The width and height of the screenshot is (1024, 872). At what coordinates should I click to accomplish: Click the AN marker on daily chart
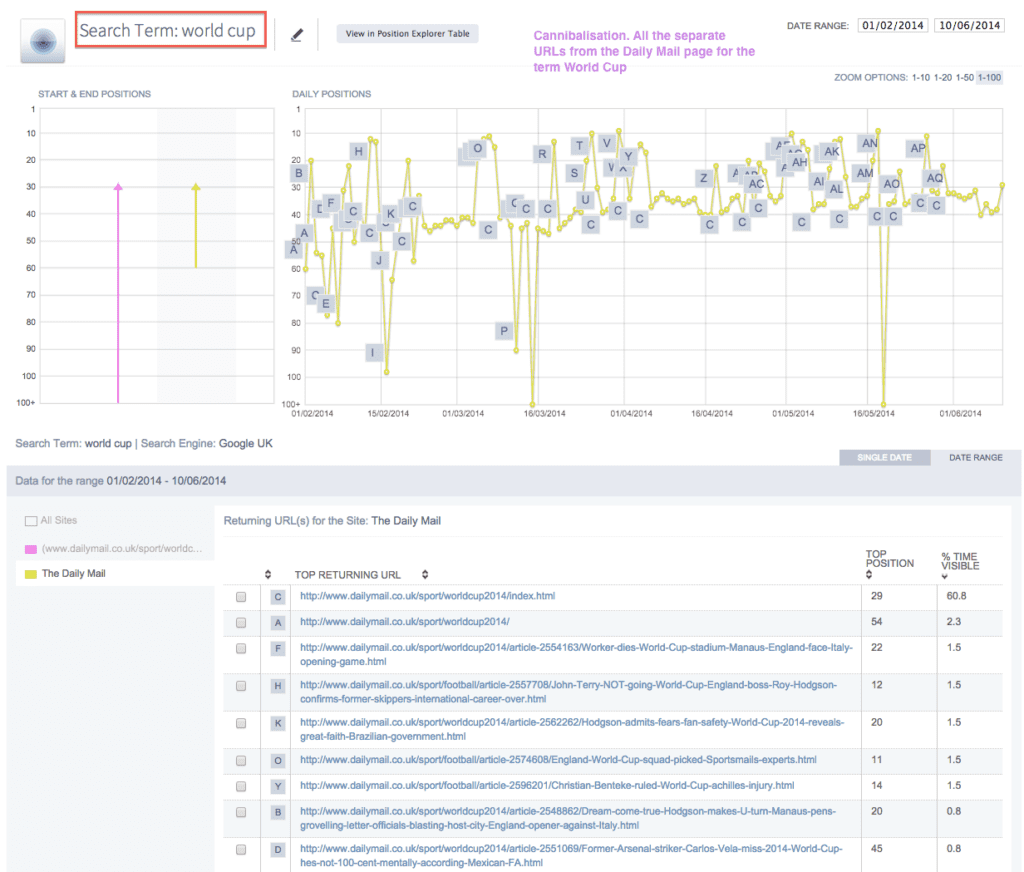[869, 143]
